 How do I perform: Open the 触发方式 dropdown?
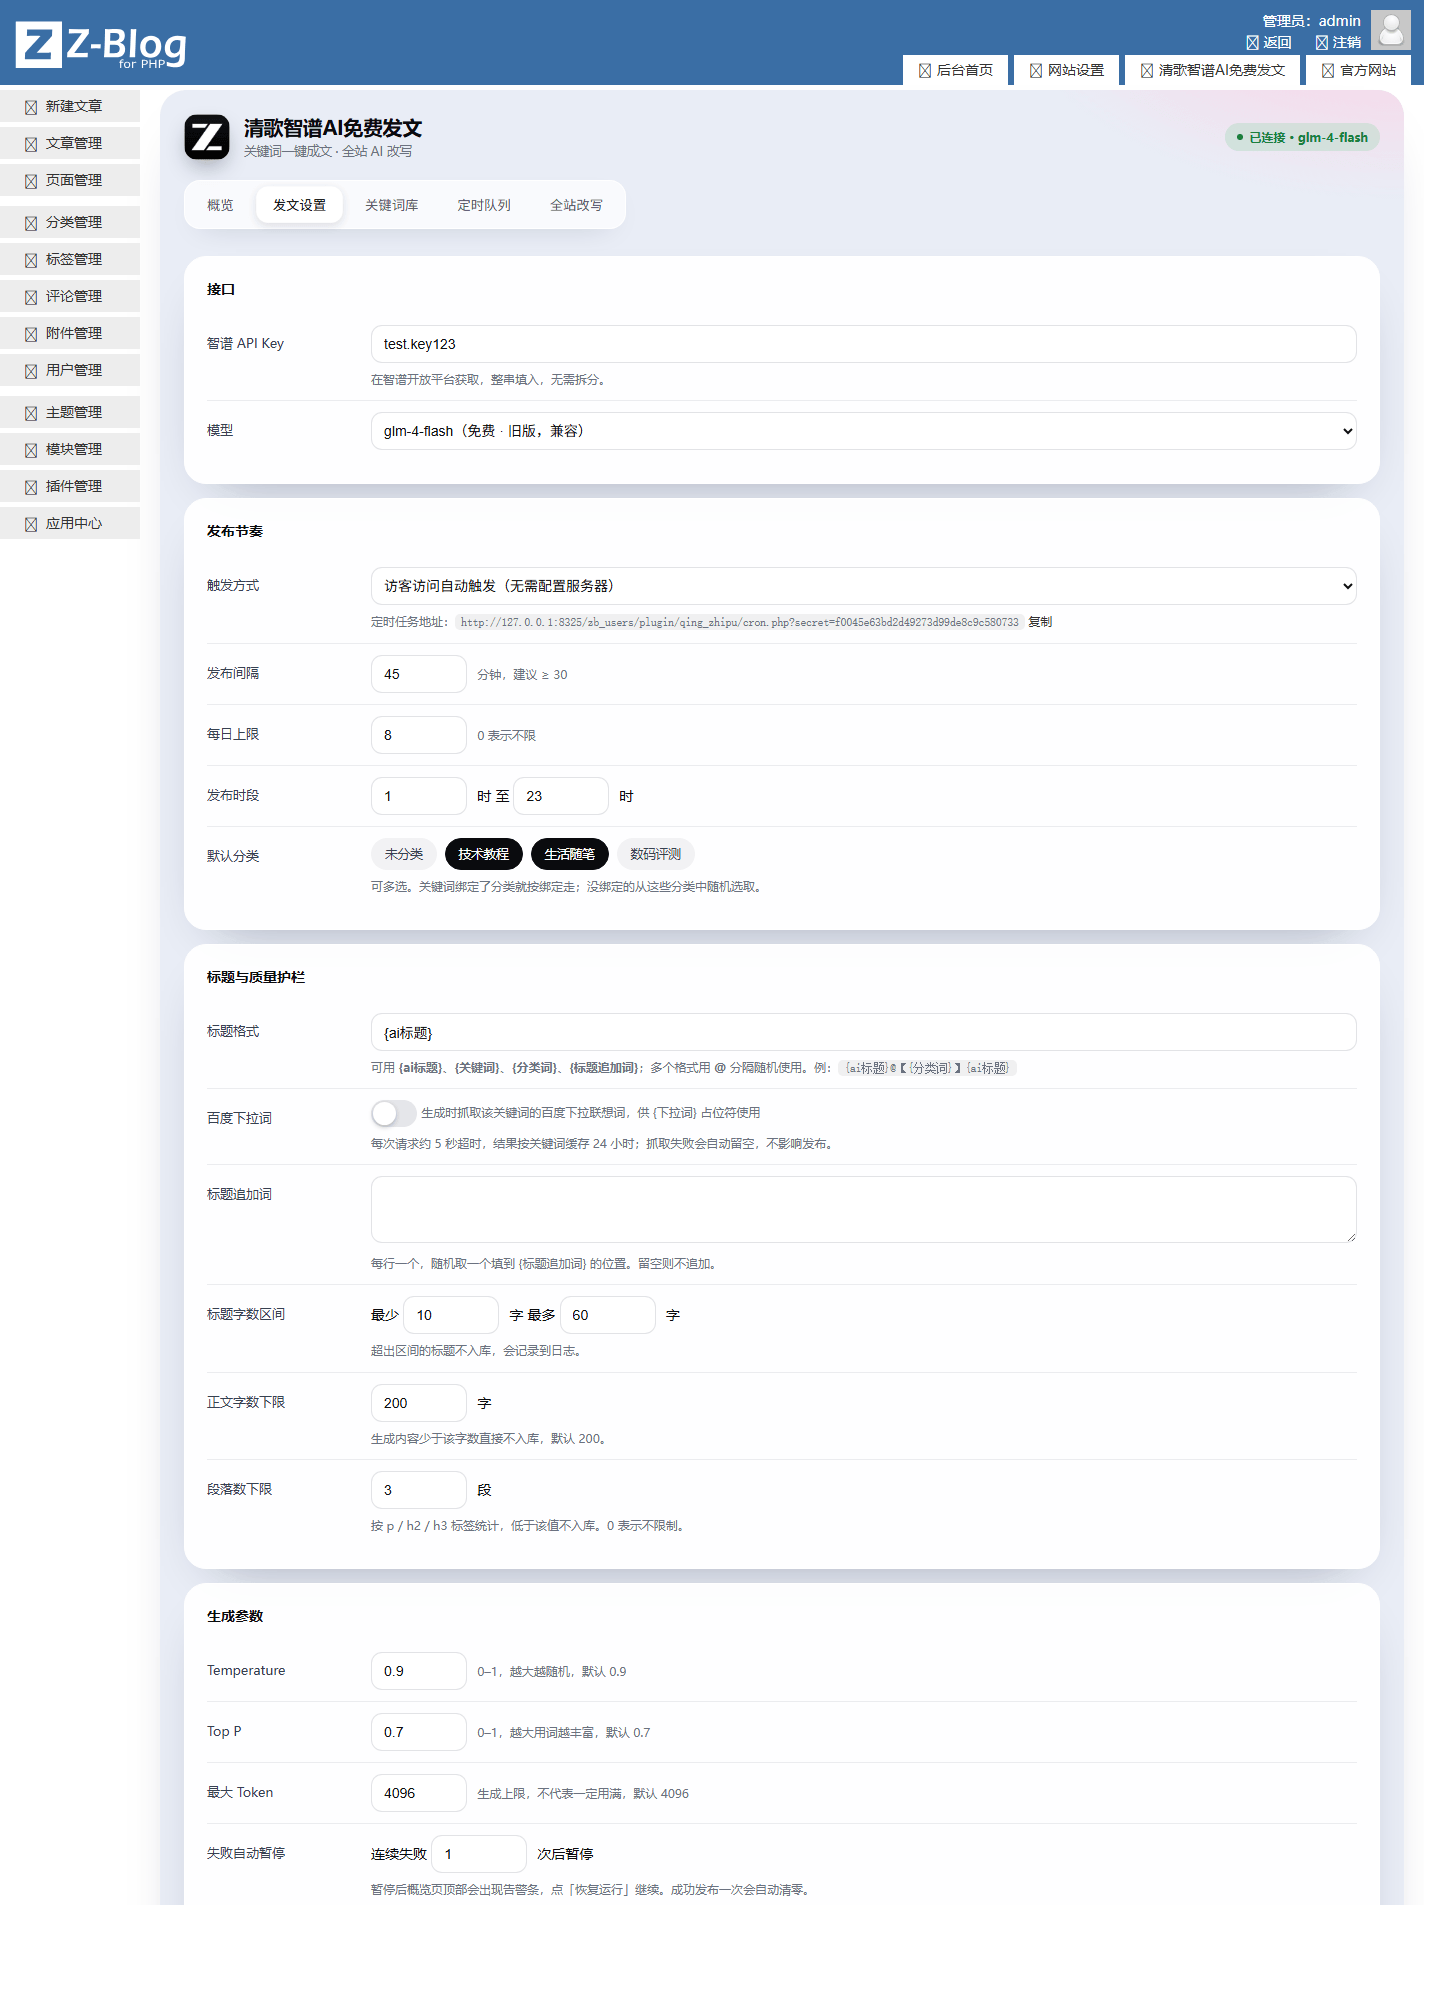(864, 586)
